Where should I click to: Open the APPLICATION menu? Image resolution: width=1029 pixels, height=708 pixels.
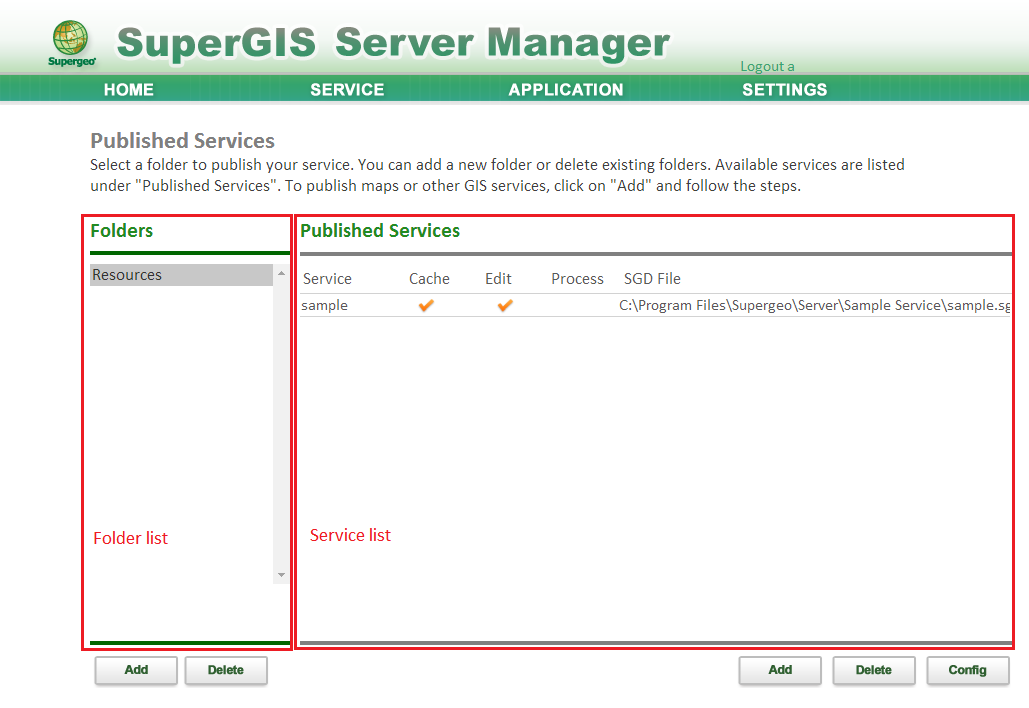pos(565,90)
